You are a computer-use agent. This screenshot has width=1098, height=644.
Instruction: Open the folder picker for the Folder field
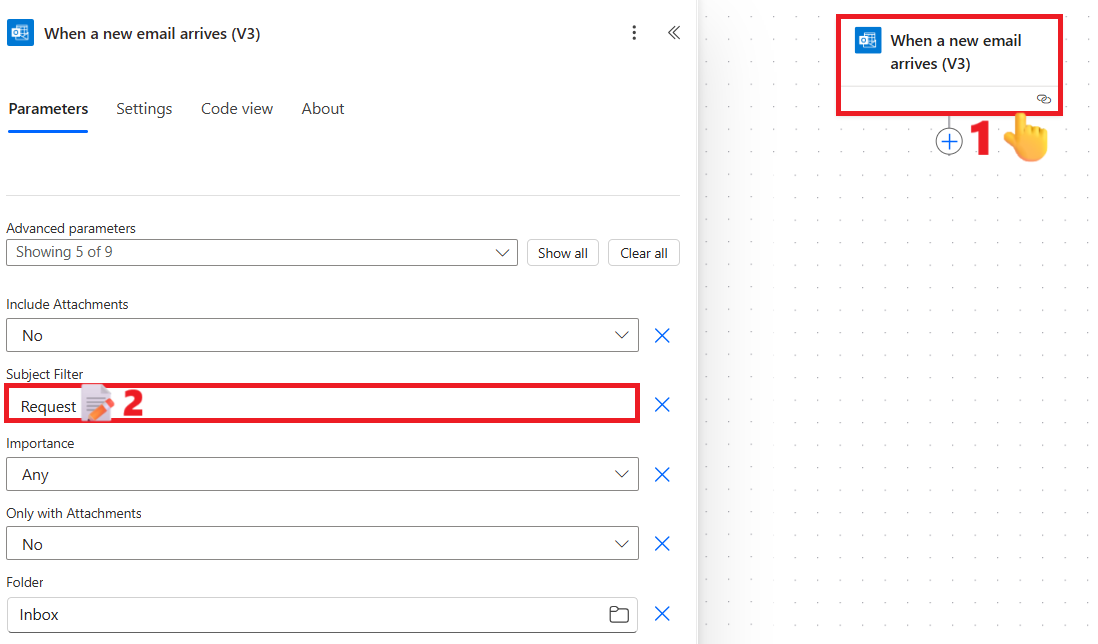pyautogui.click(x=618, y=614)
